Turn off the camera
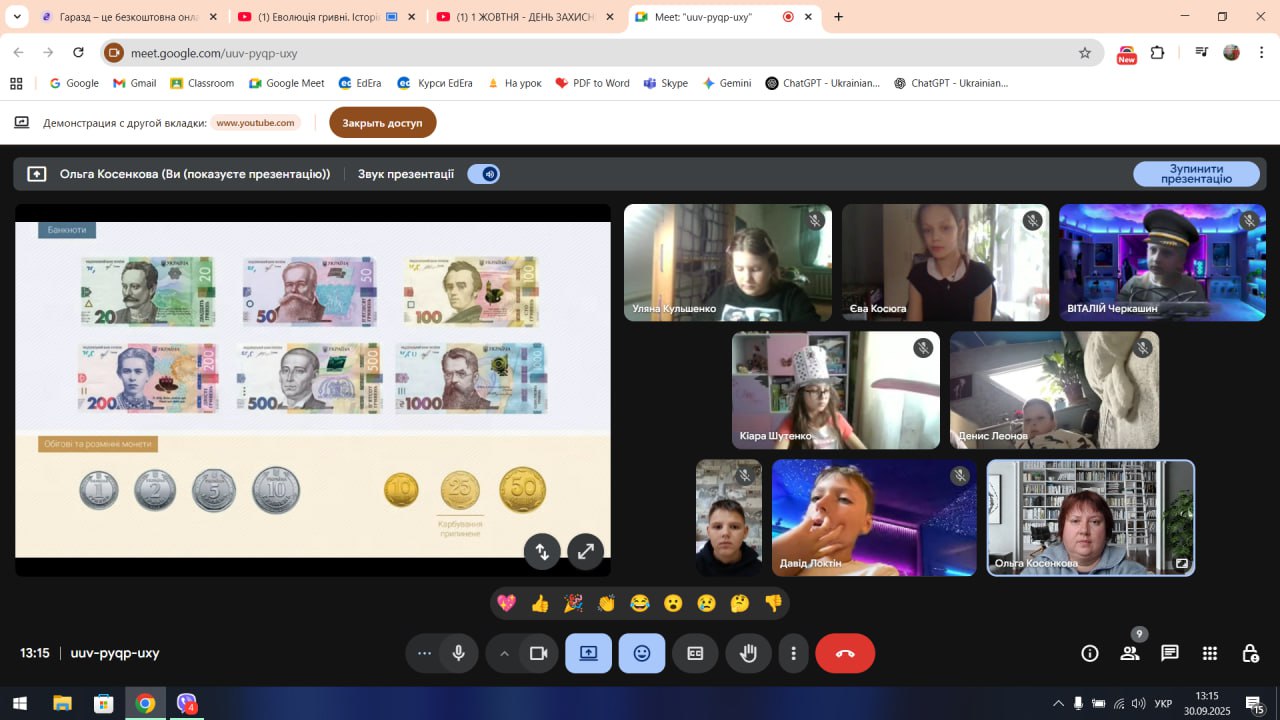1280x720 pixels. [539, 653]
